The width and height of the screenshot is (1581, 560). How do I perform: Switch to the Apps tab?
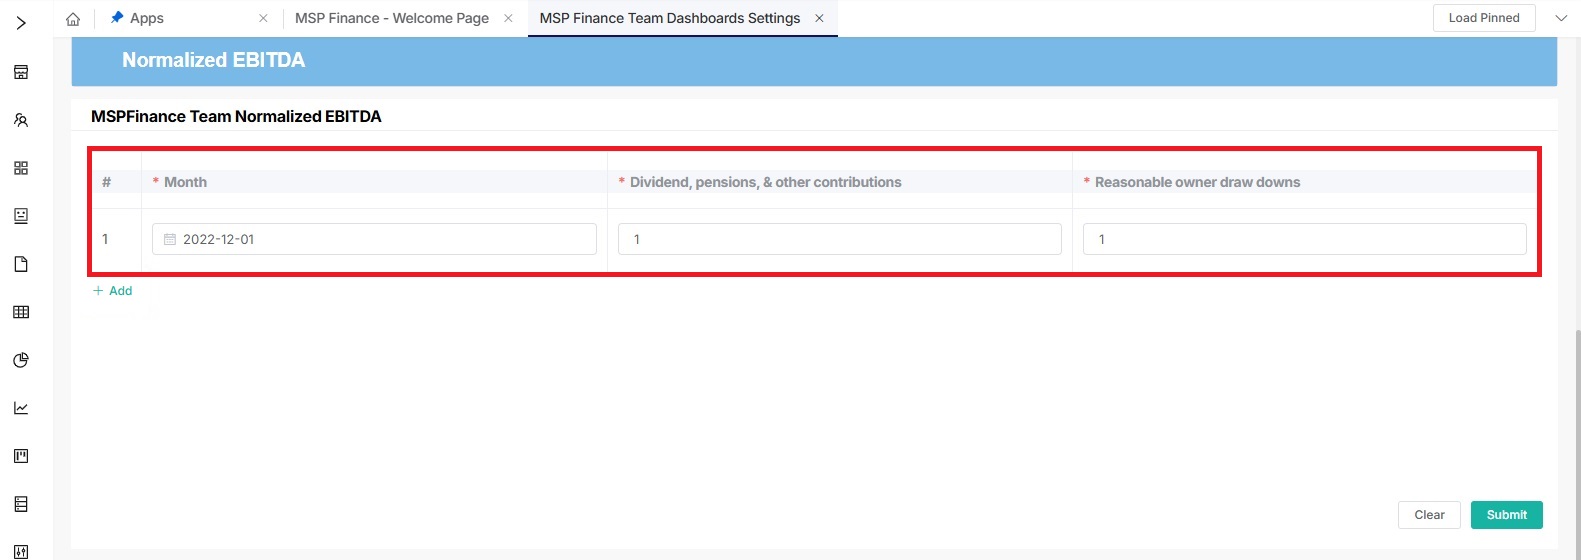coord(147,18)
